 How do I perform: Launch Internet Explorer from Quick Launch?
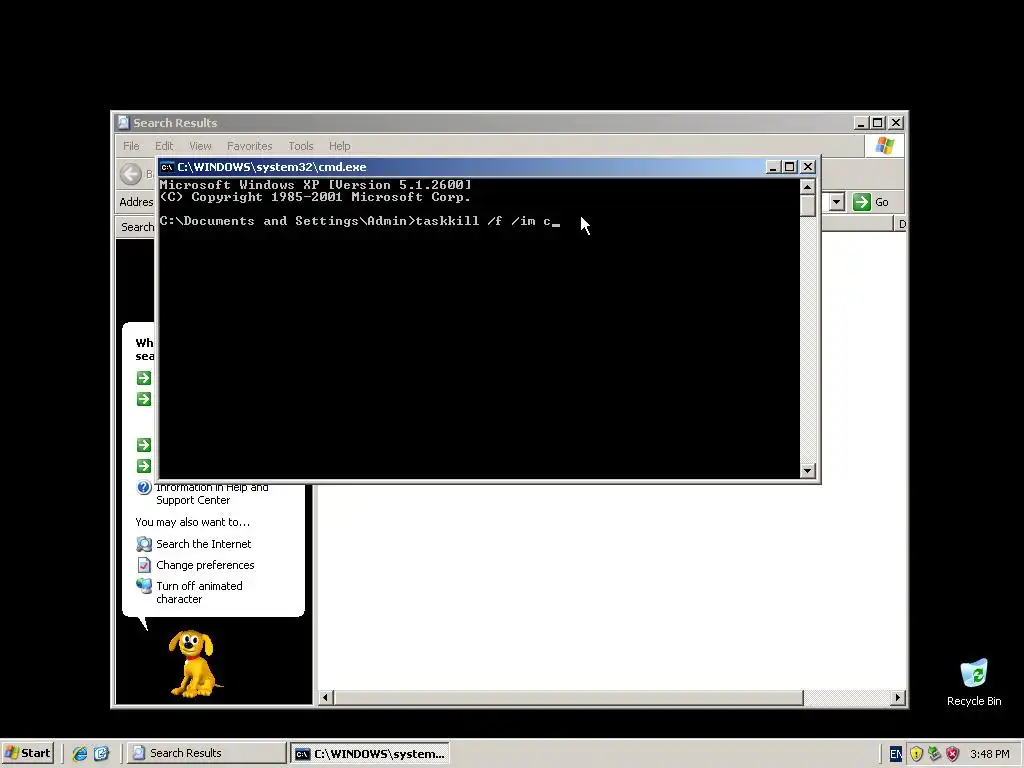click(80, 754)
